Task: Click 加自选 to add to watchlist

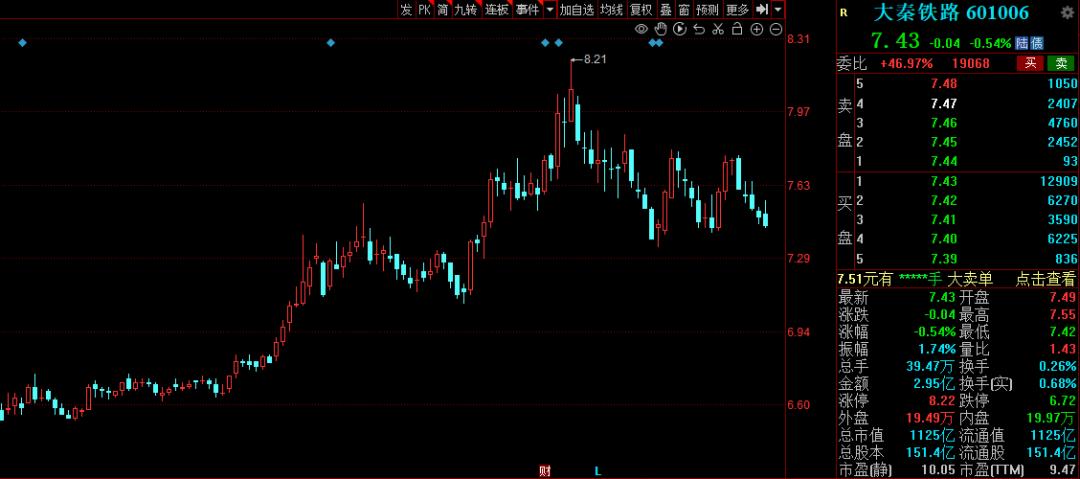Action: (577, 9)
